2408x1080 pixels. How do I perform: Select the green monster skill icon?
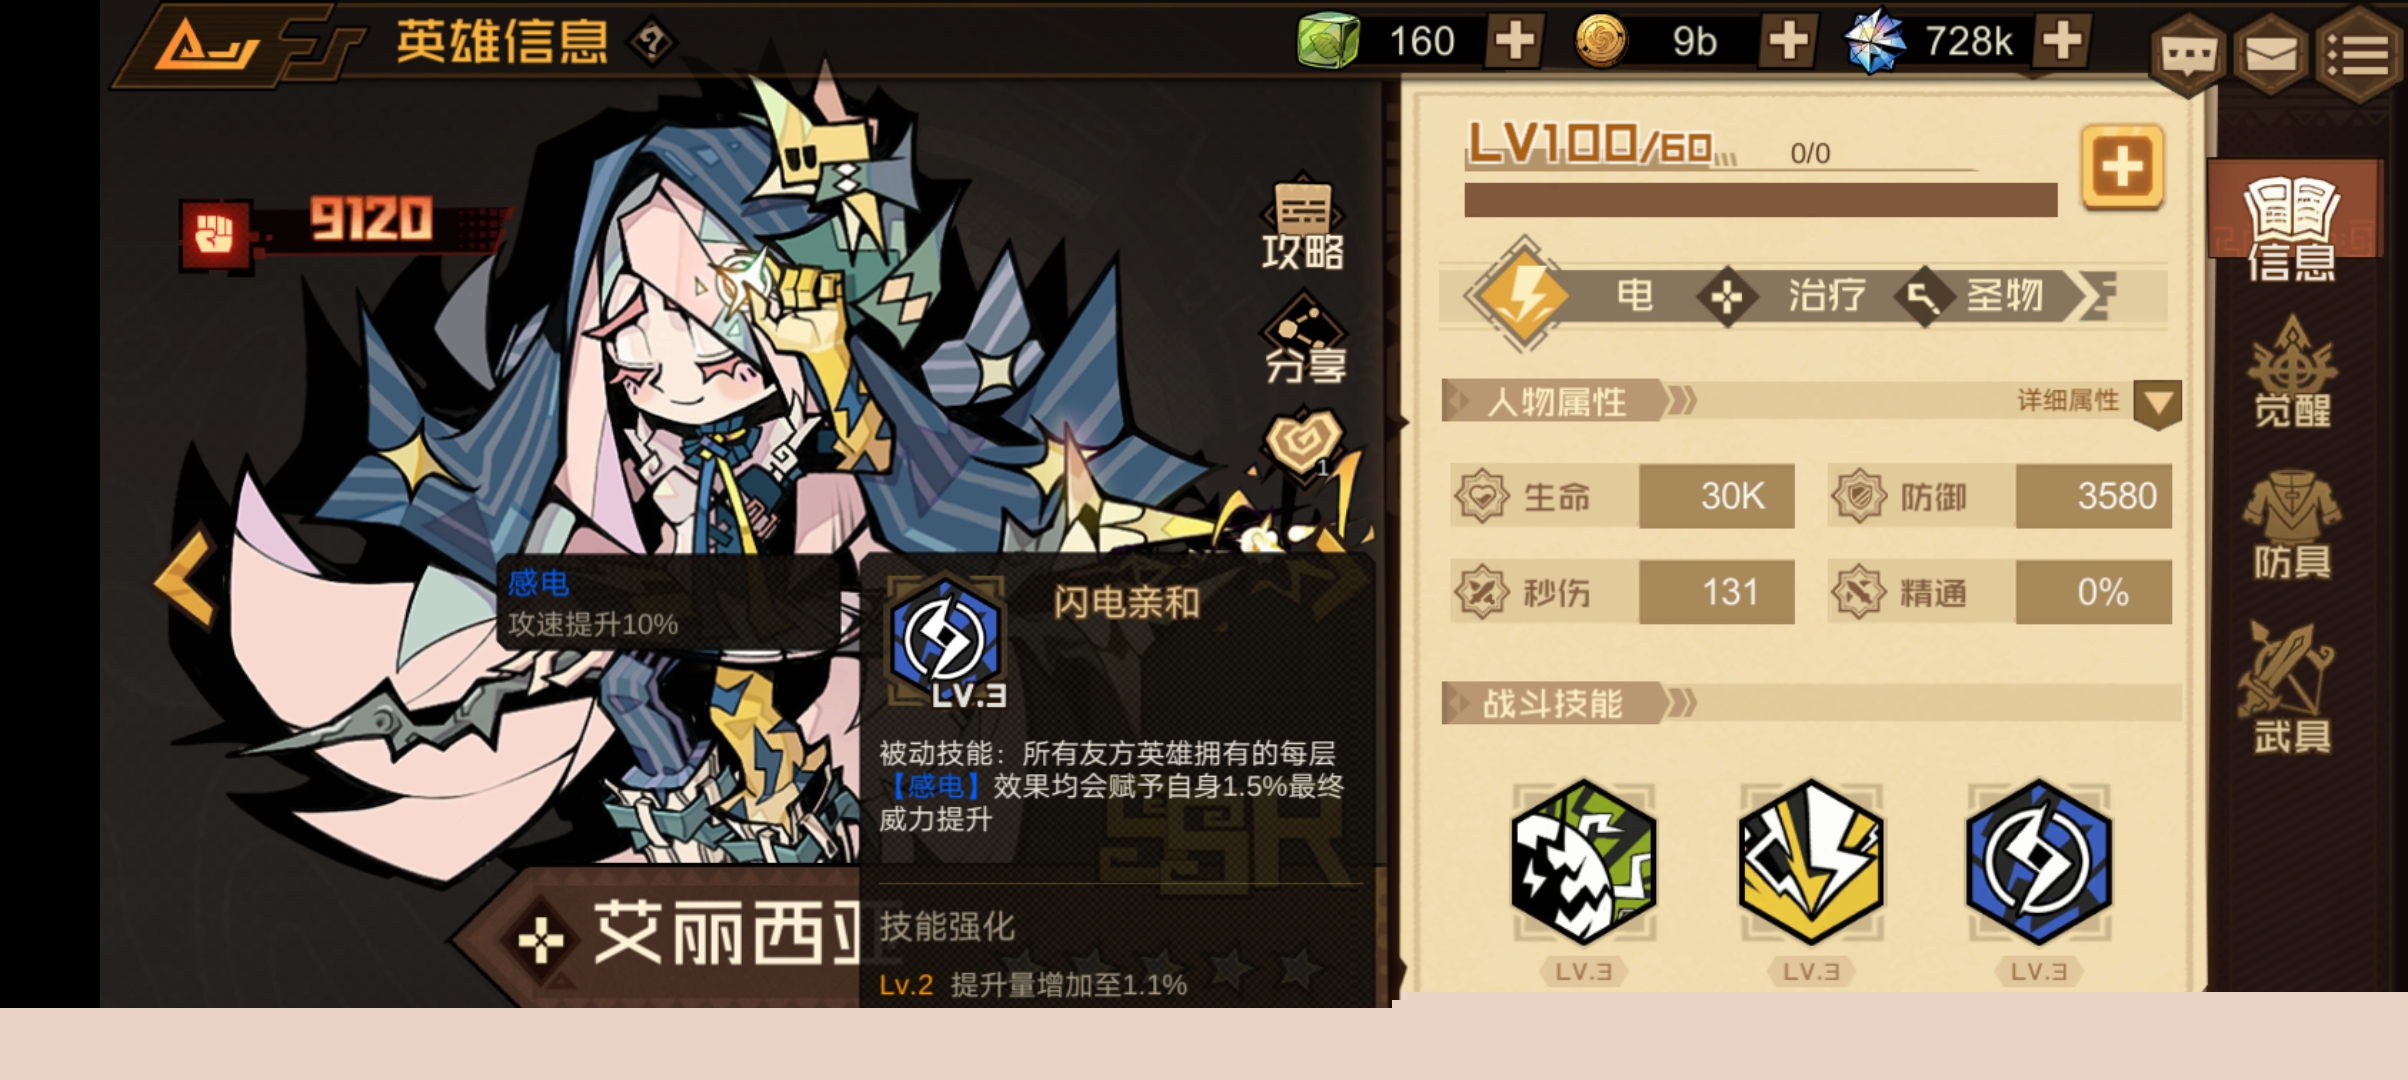point(1583,862)
